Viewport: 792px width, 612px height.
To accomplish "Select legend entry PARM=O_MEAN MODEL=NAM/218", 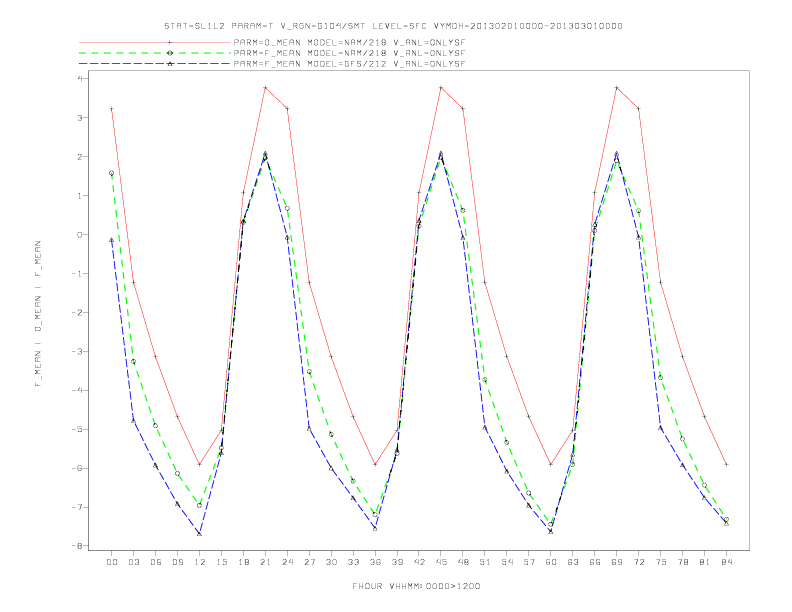I will coord(349,42).
